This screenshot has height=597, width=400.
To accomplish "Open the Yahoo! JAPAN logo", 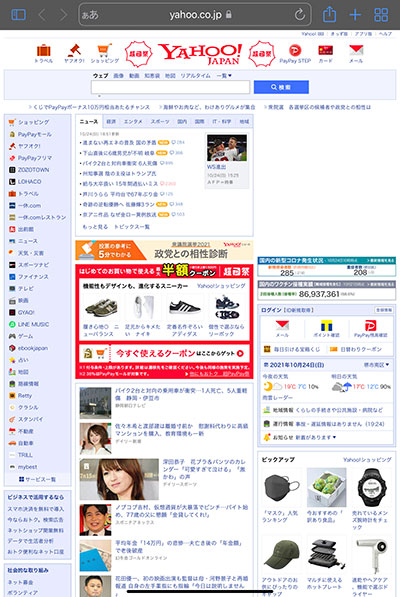I will click(x=200, y=53).
